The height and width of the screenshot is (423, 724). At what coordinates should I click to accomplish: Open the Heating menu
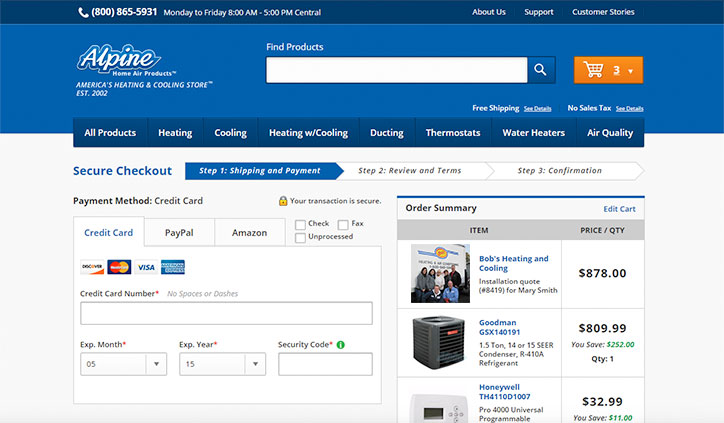coord(175,133)
